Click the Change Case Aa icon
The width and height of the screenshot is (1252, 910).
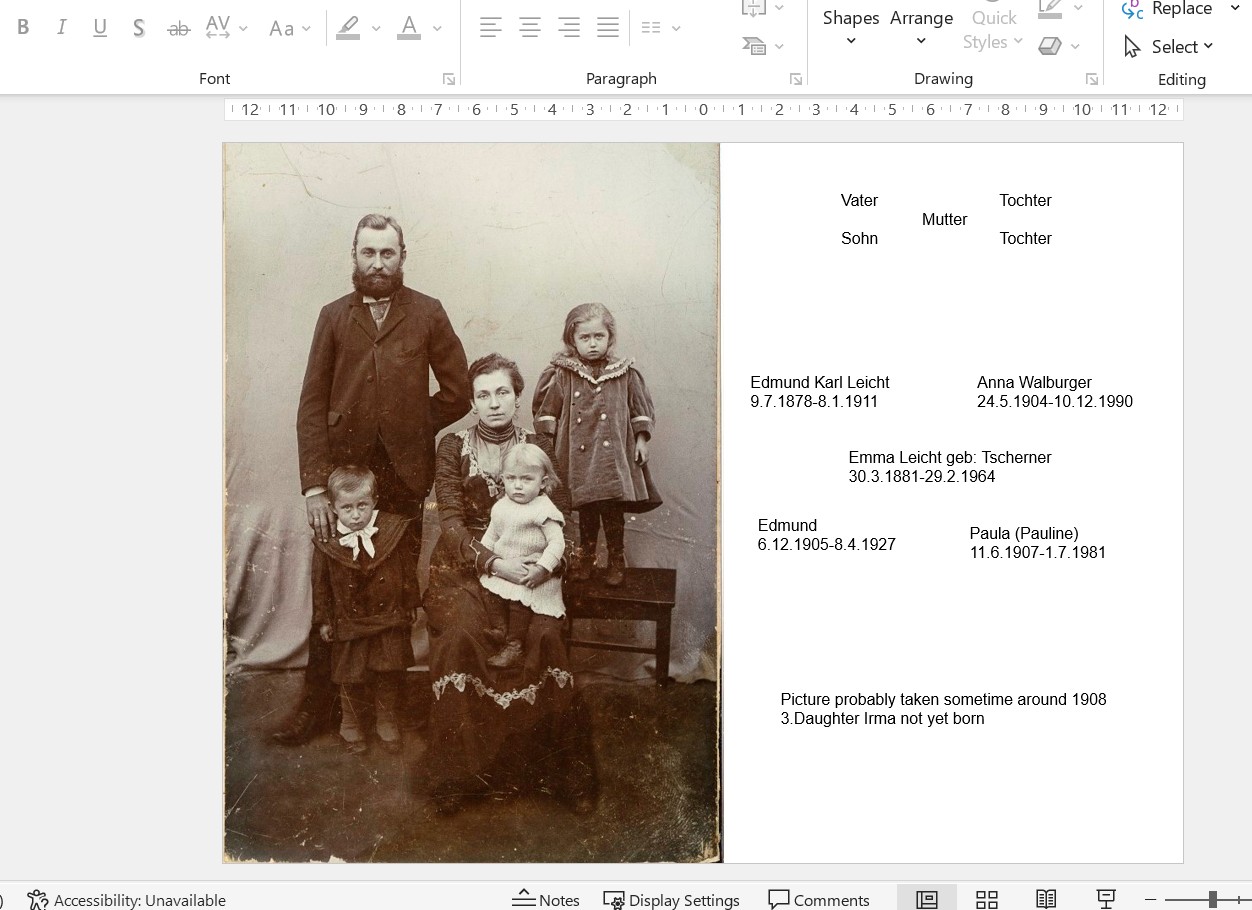click(281, 29)
